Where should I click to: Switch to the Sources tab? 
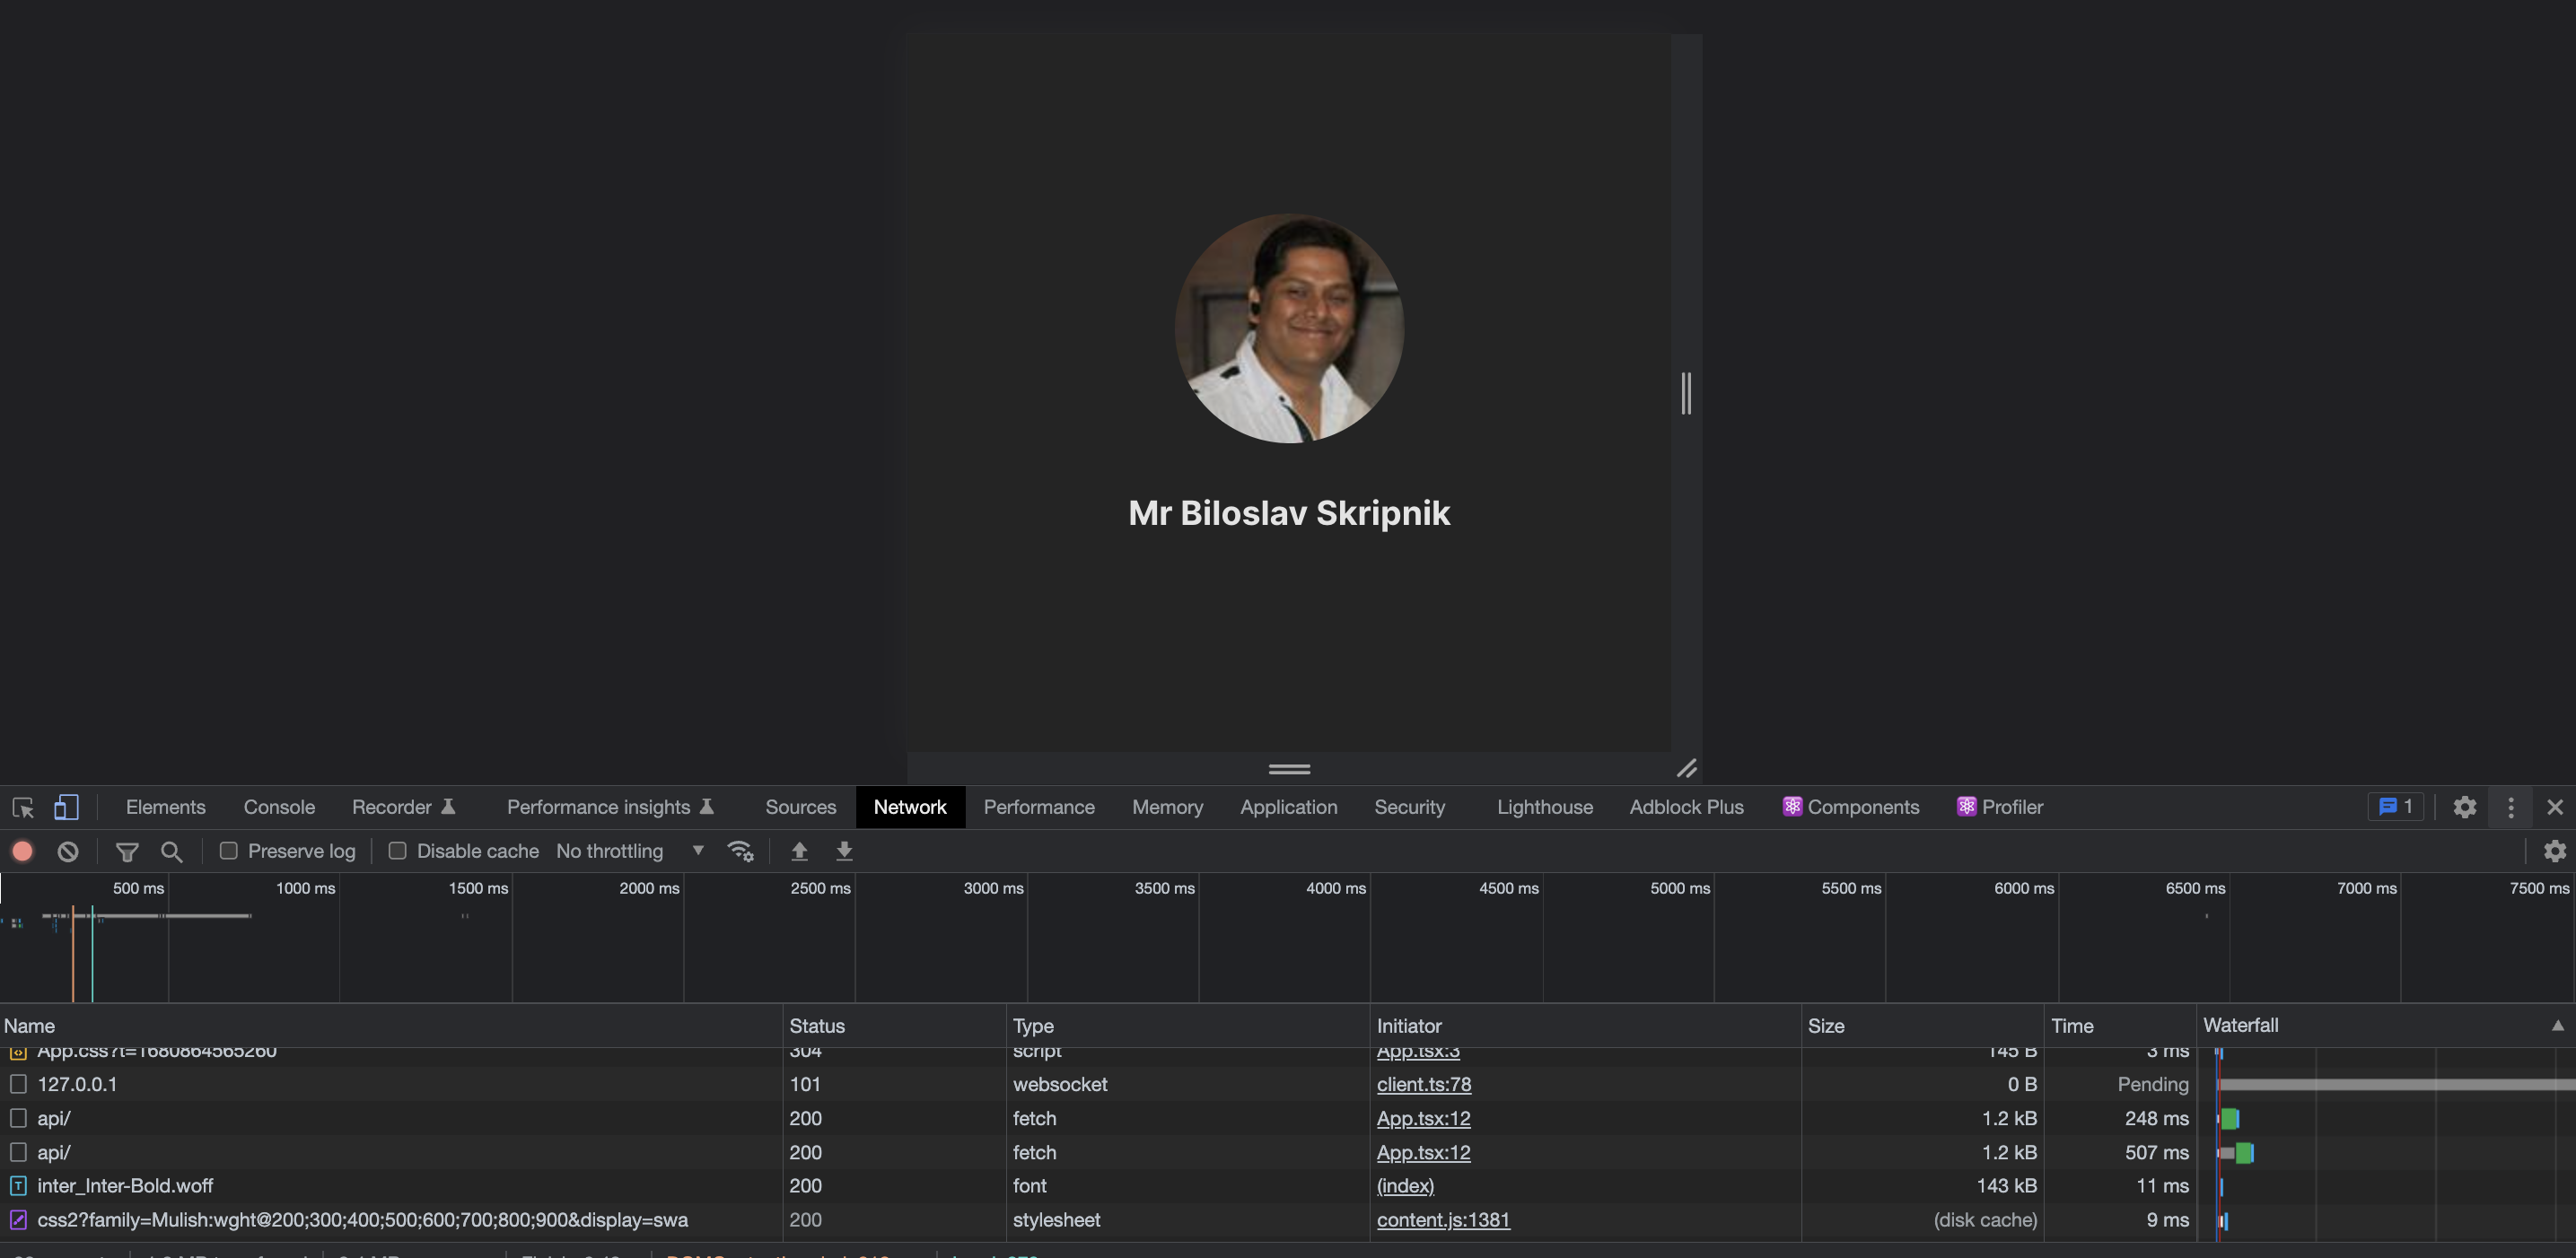point(801,807)
